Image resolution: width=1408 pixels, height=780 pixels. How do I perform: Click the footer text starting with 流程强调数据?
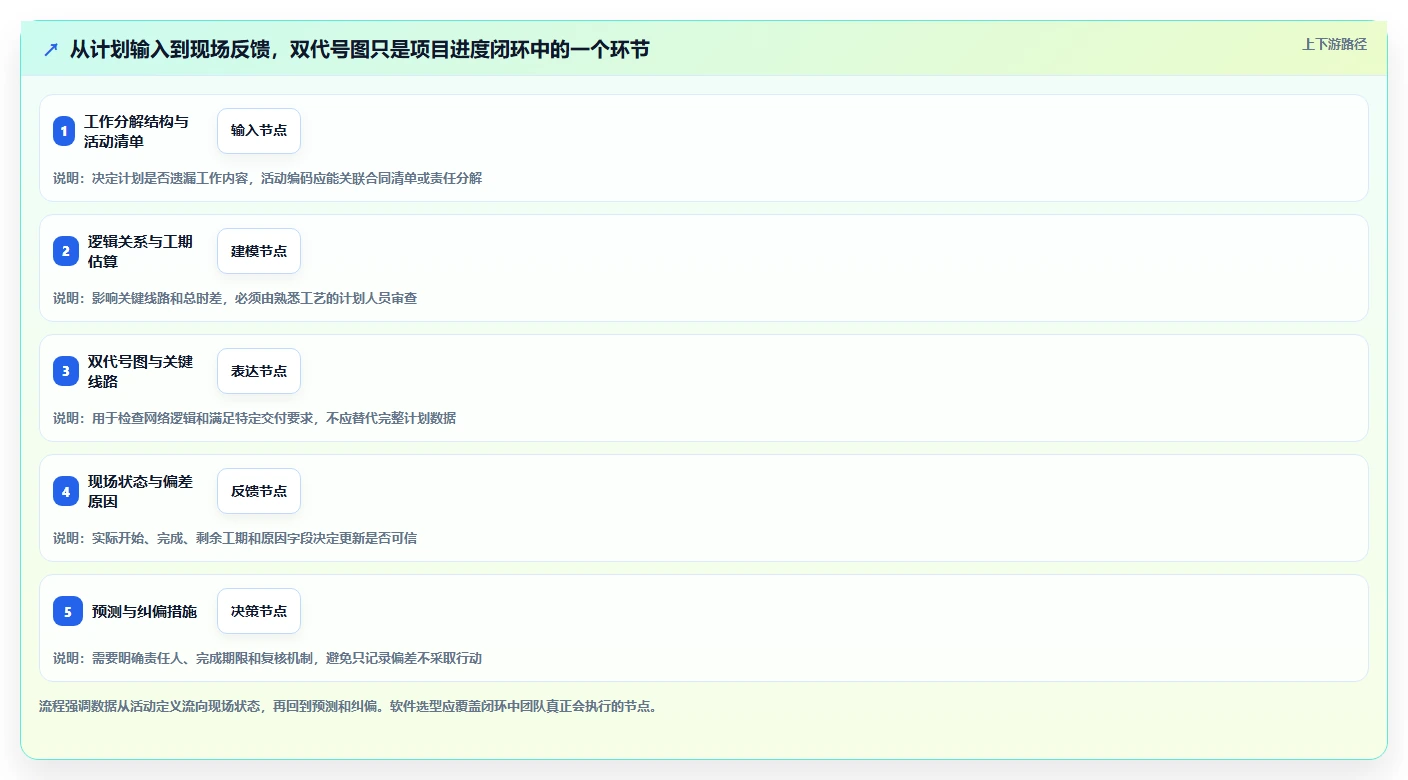[x=348, y=706]
